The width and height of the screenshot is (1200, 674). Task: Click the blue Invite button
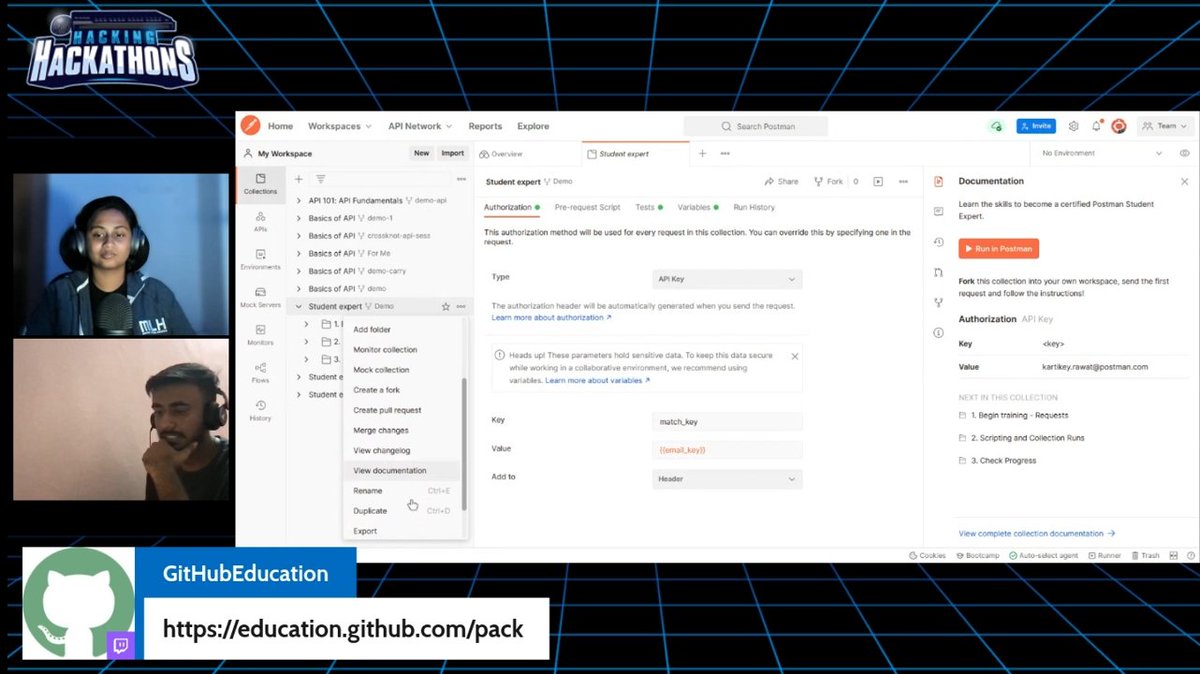(x=1036, y=126)
